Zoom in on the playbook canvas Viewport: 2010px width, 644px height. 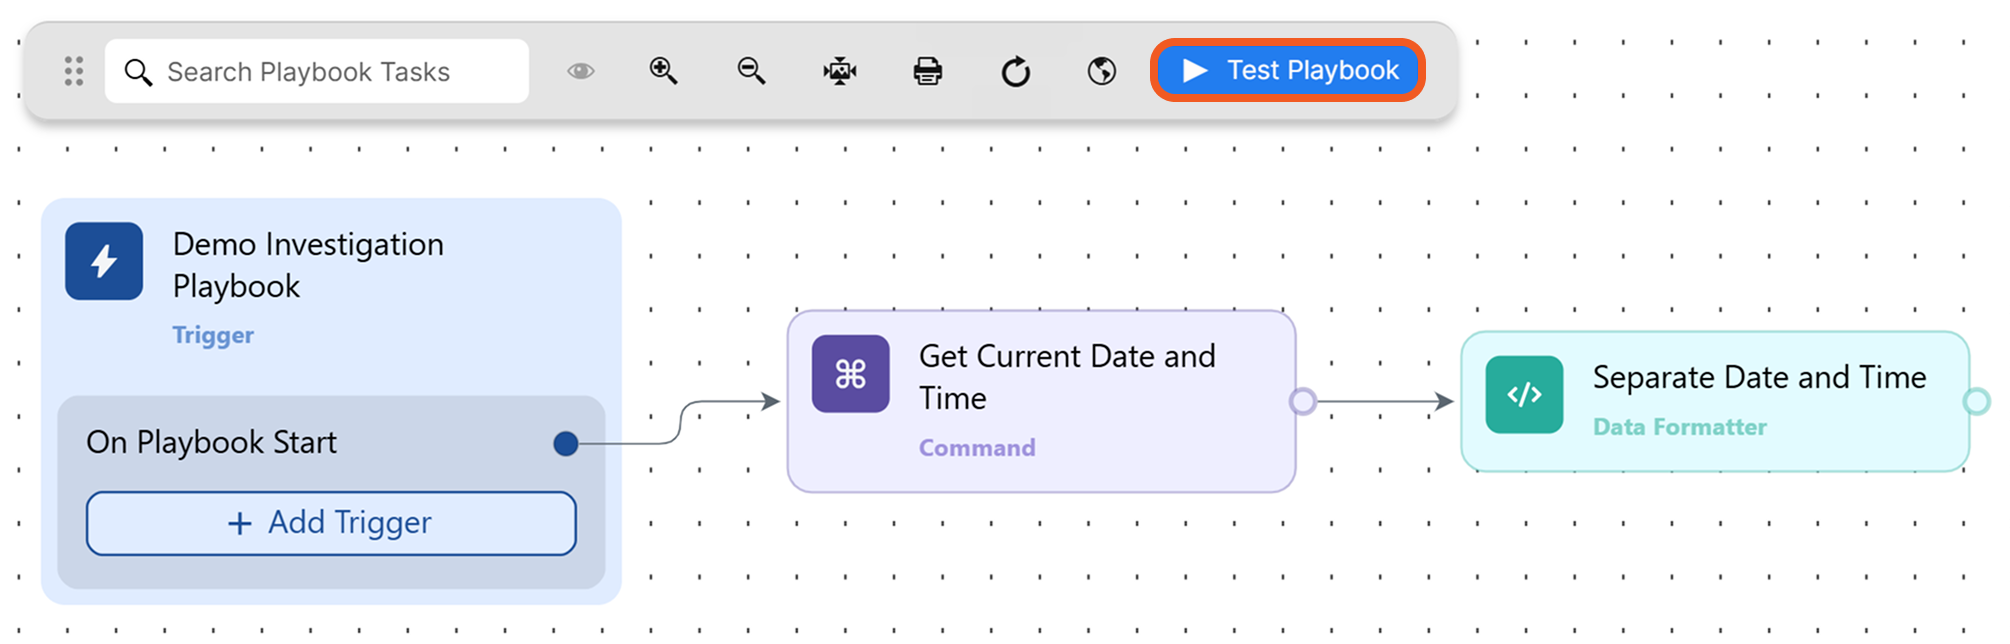663,71
